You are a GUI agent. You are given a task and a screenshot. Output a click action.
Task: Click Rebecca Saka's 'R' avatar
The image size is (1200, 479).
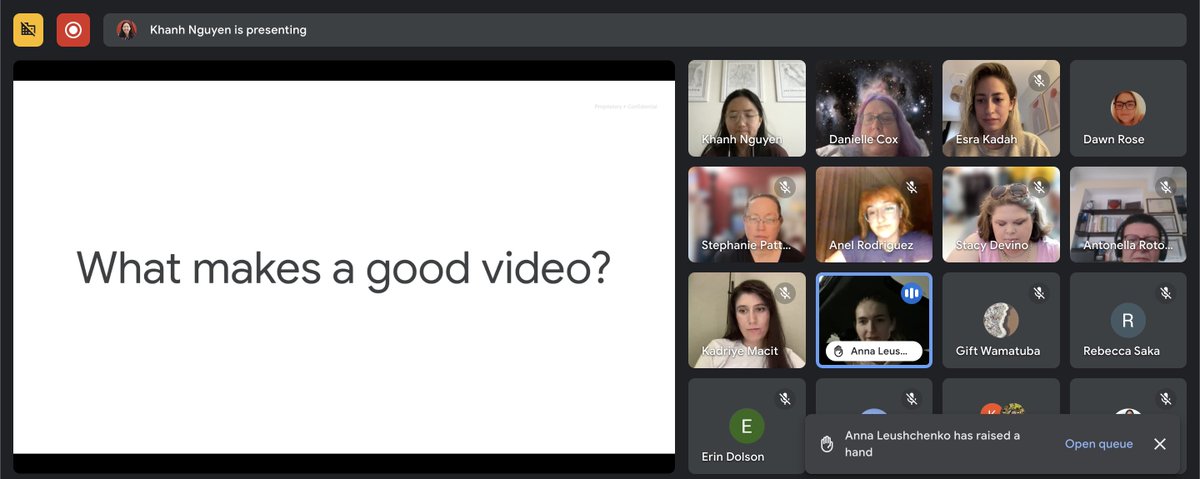click(1128, 320)
